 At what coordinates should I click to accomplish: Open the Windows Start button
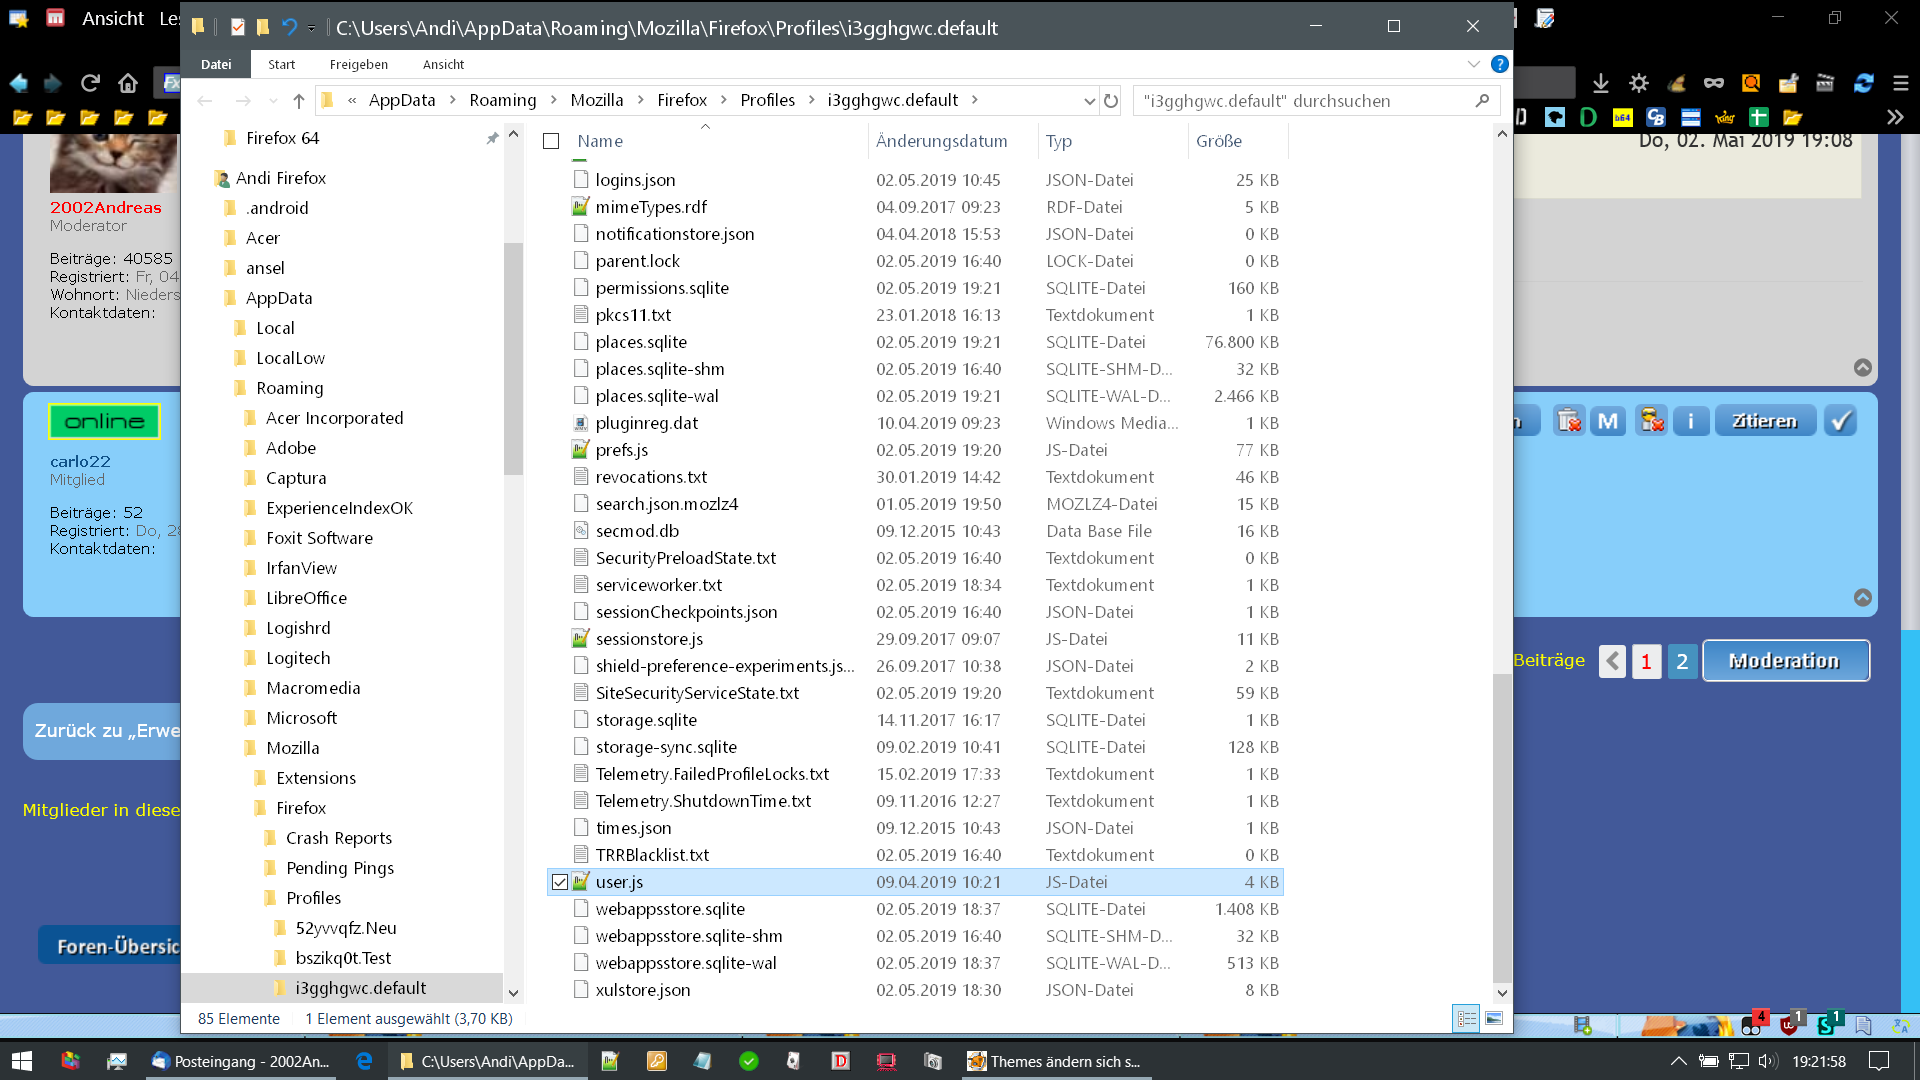coord(21,1061)
